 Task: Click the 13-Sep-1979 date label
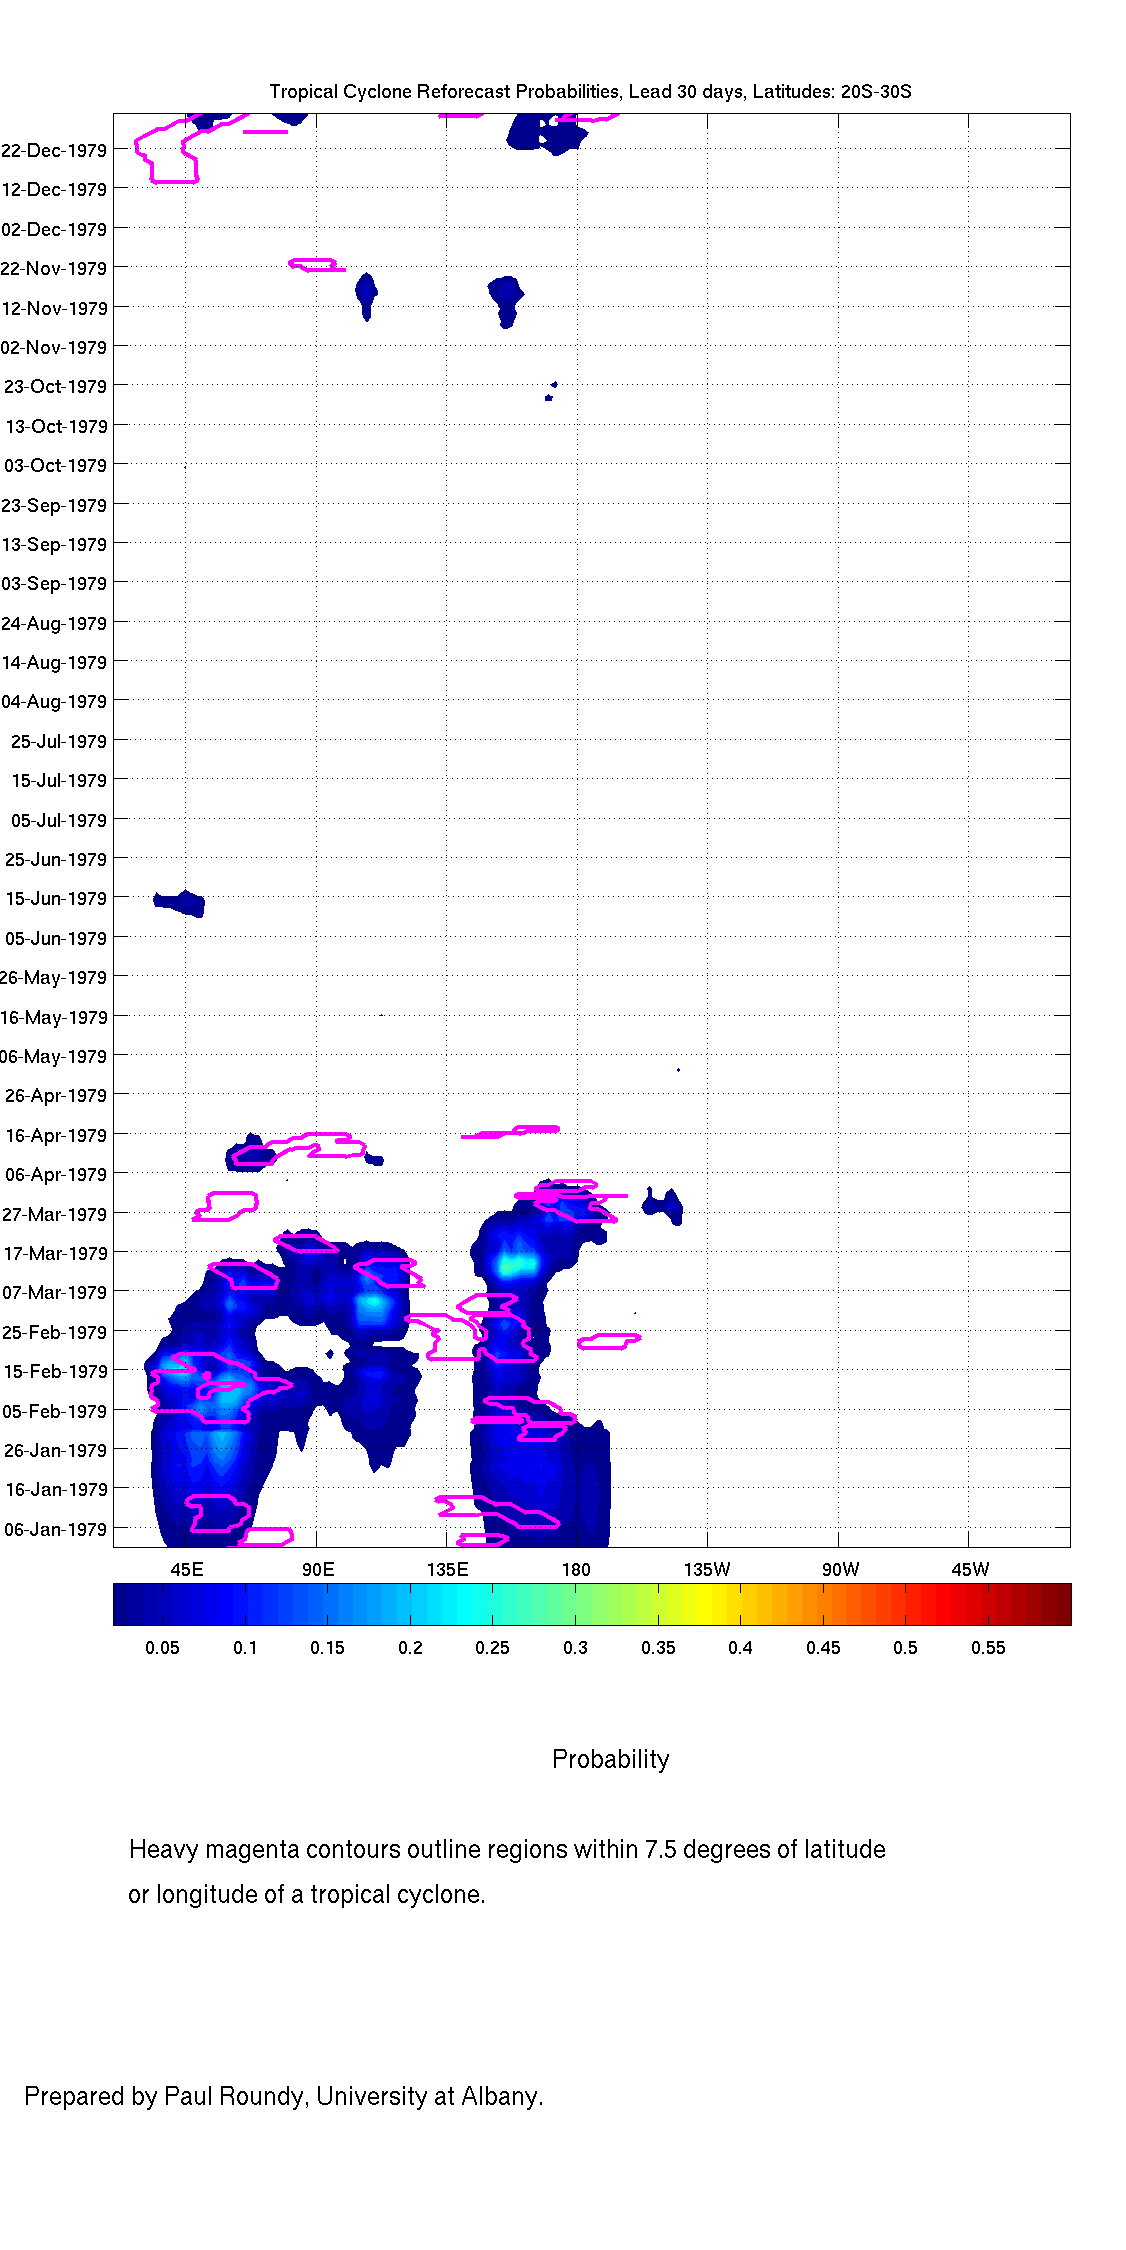[54, 545]
